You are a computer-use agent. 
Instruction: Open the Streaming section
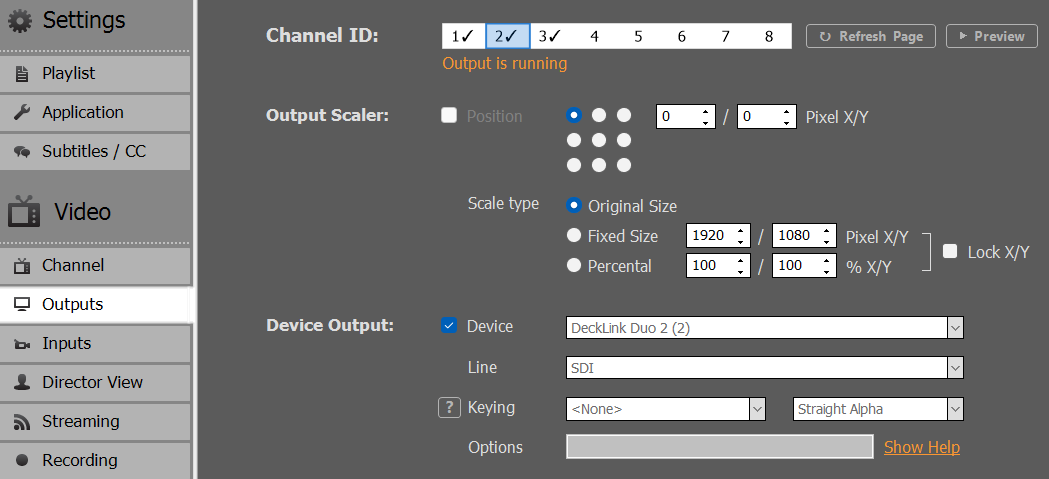pyautogui.click(x=95, y=422)
